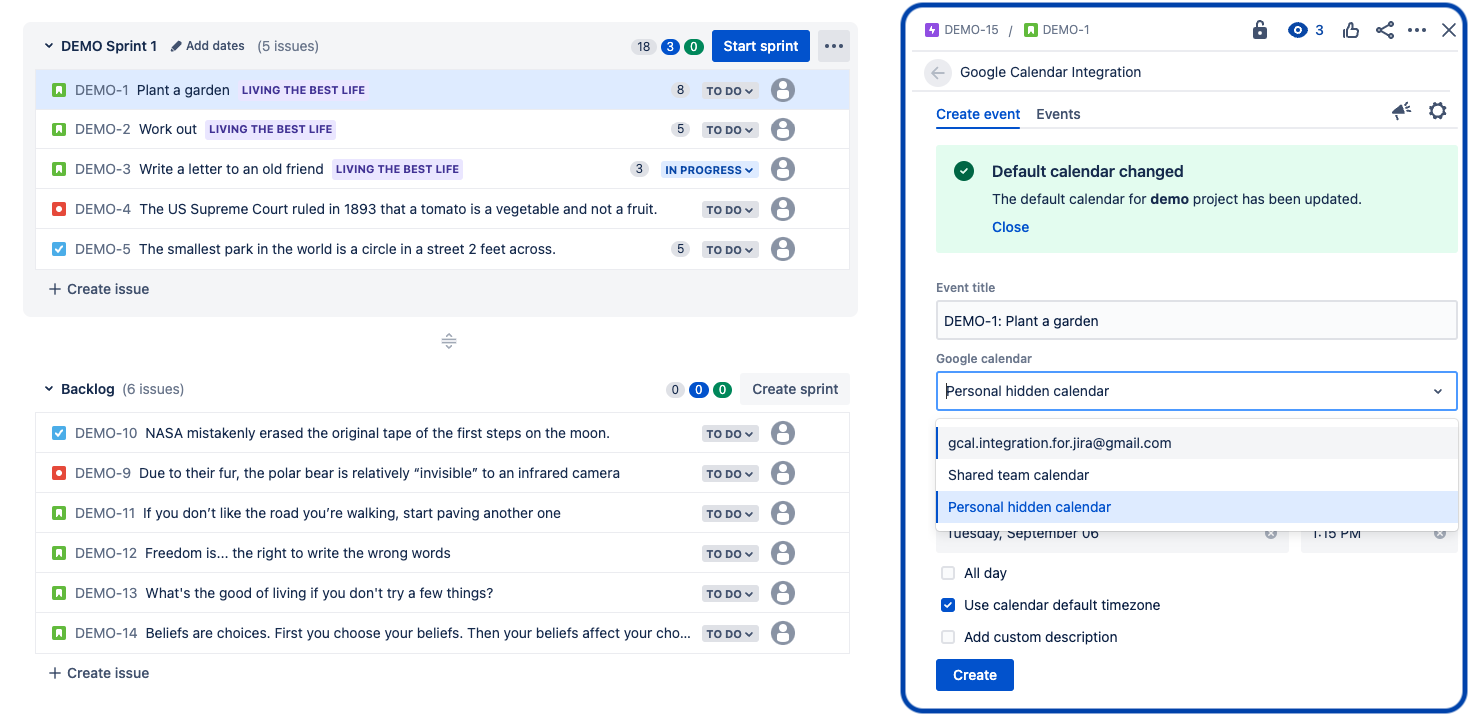Click assignee avatar on DEMO-5 row
Viewport: 1472px width, 720px height.
[x=783, y=250]
